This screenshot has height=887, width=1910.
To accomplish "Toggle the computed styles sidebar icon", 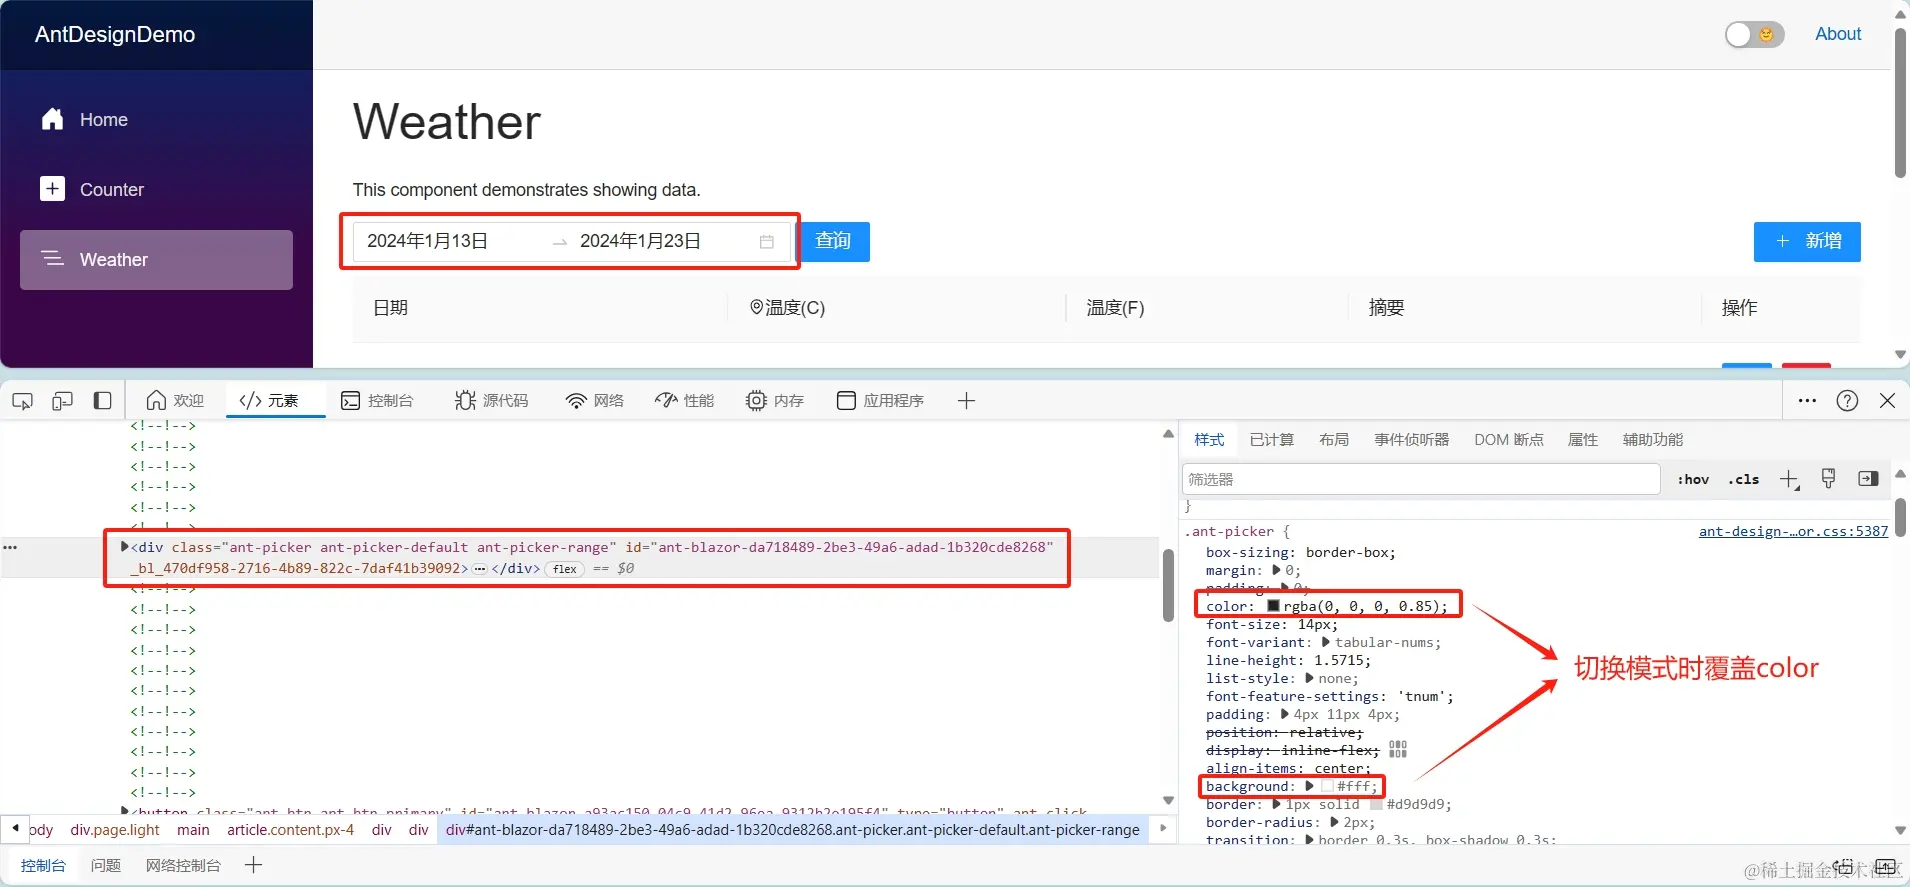I will pos(1867,479).
